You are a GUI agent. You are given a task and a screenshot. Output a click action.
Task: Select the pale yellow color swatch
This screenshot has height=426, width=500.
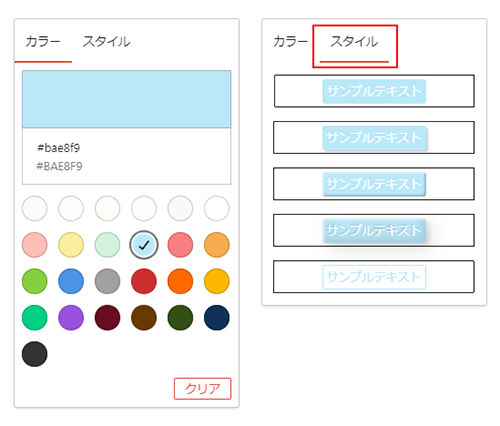[71, 245]
